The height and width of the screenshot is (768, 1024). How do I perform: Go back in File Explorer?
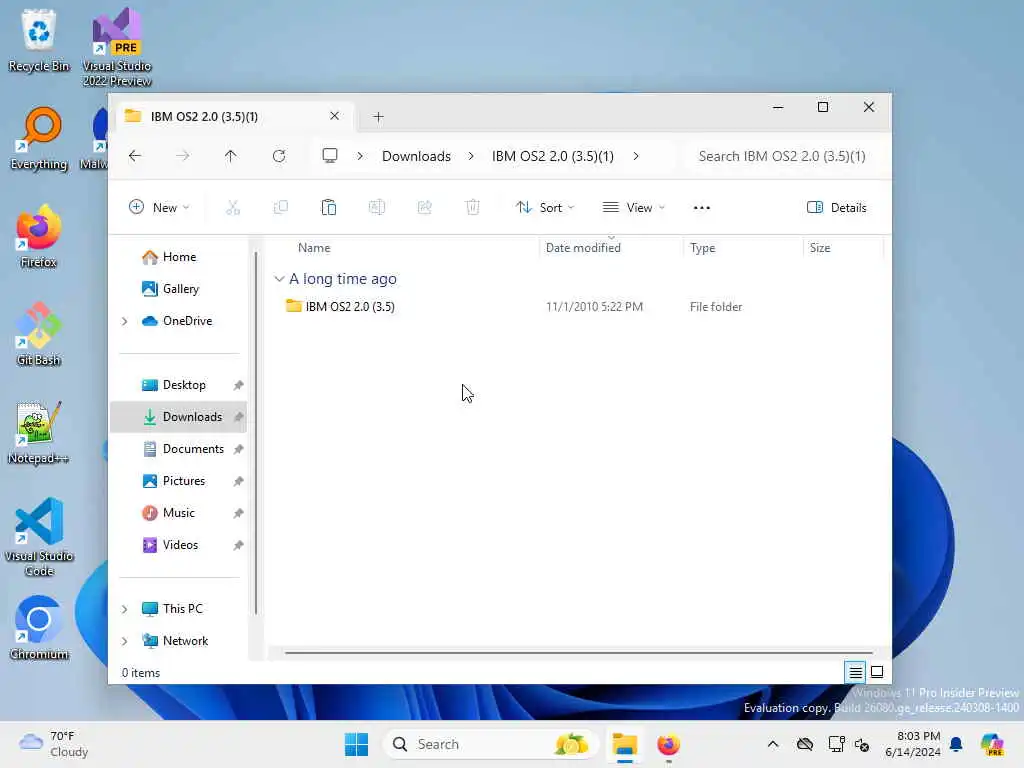click(x=135, y=156)
